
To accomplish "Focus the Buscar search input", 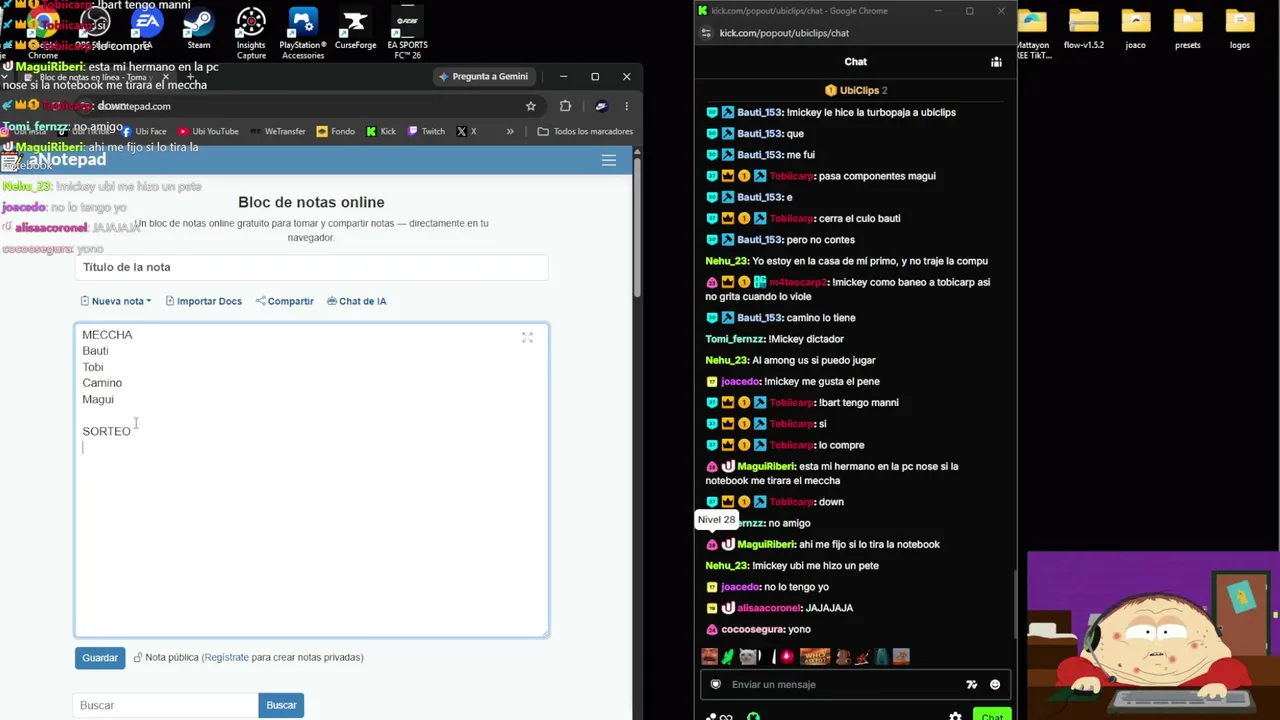I will [166, 706].
